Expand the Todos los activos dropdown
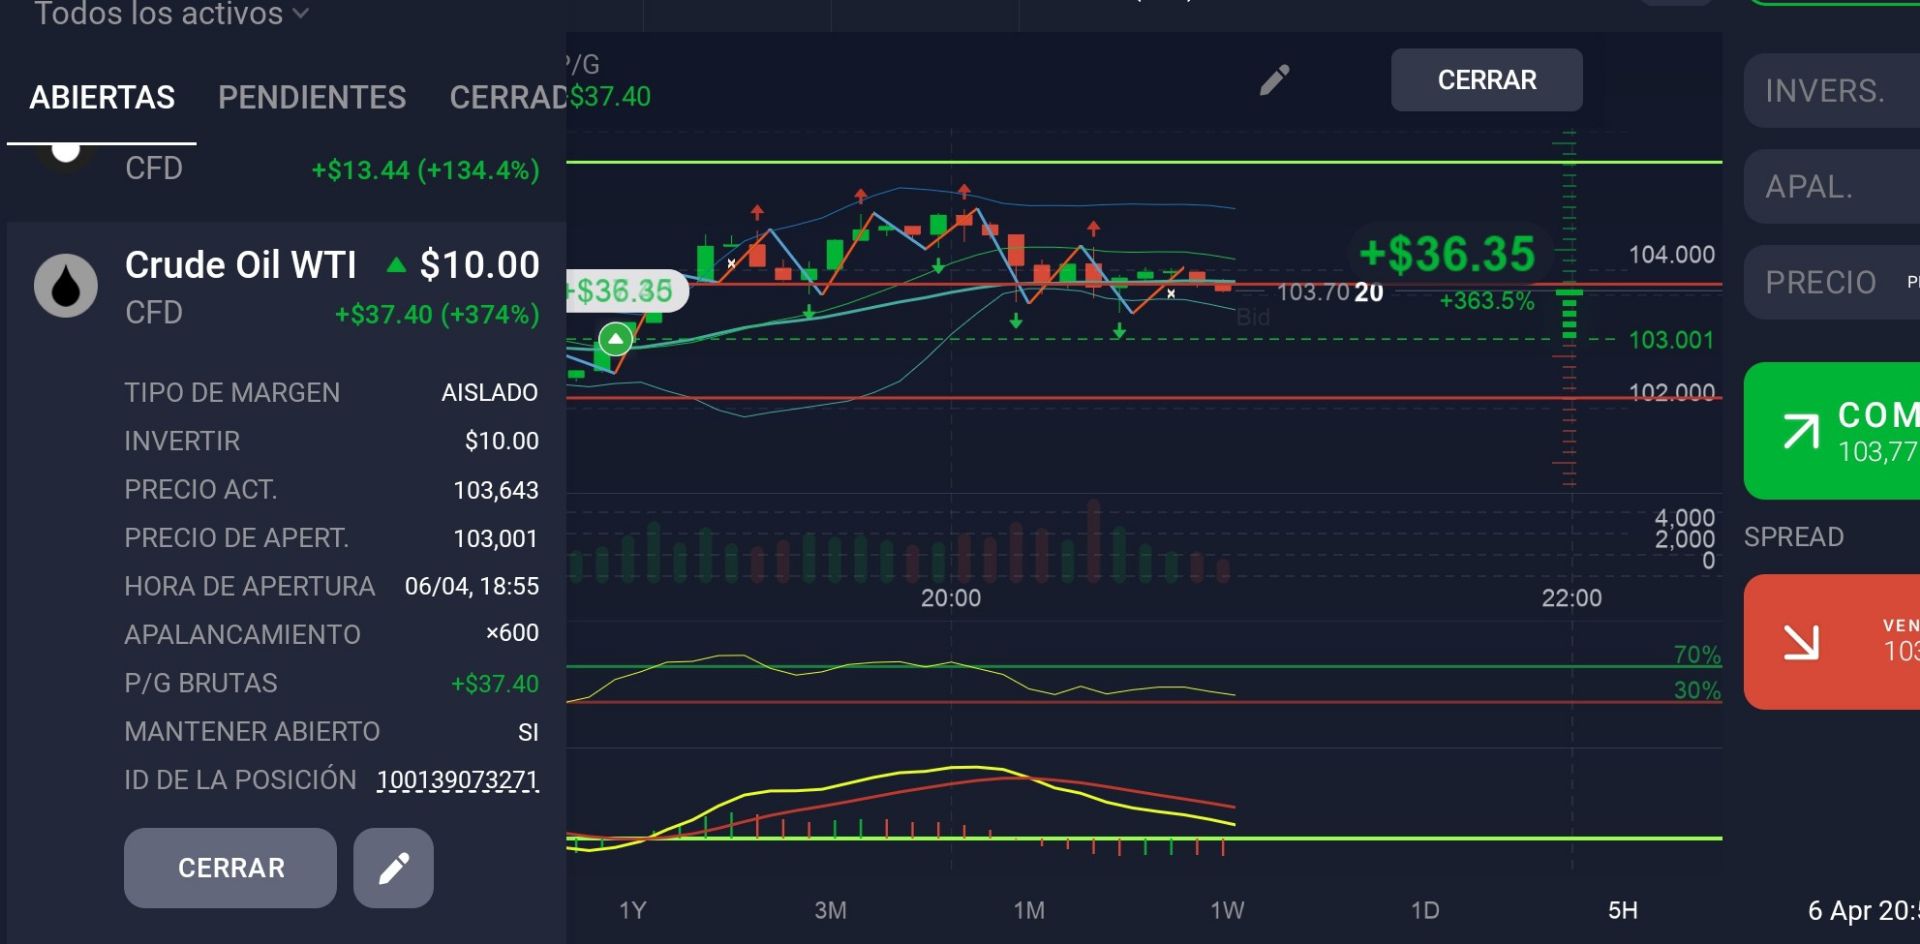The image size is (1920, 944). click(x=171, y=14)
